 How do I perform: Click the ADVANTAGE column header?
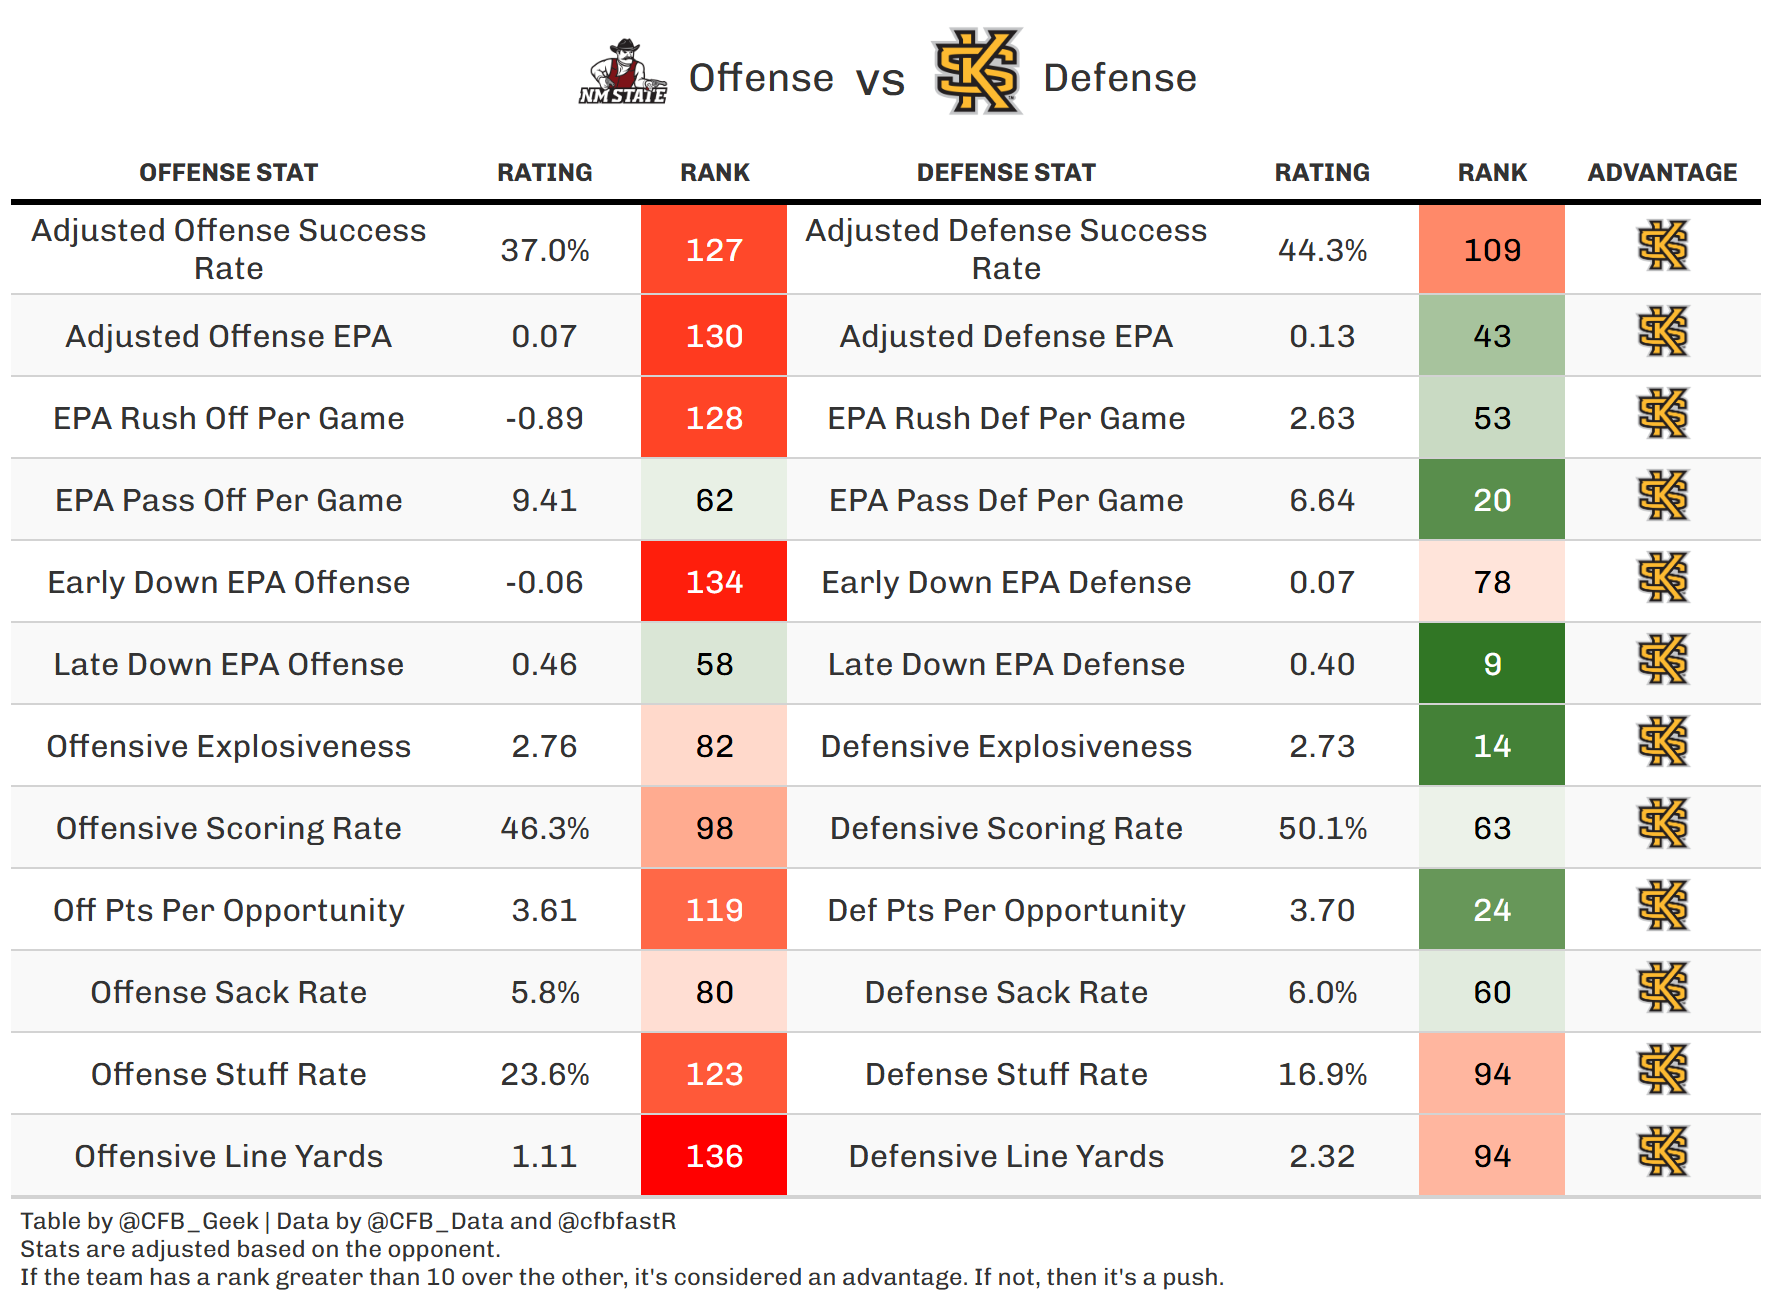click(x=1662, y=173)
